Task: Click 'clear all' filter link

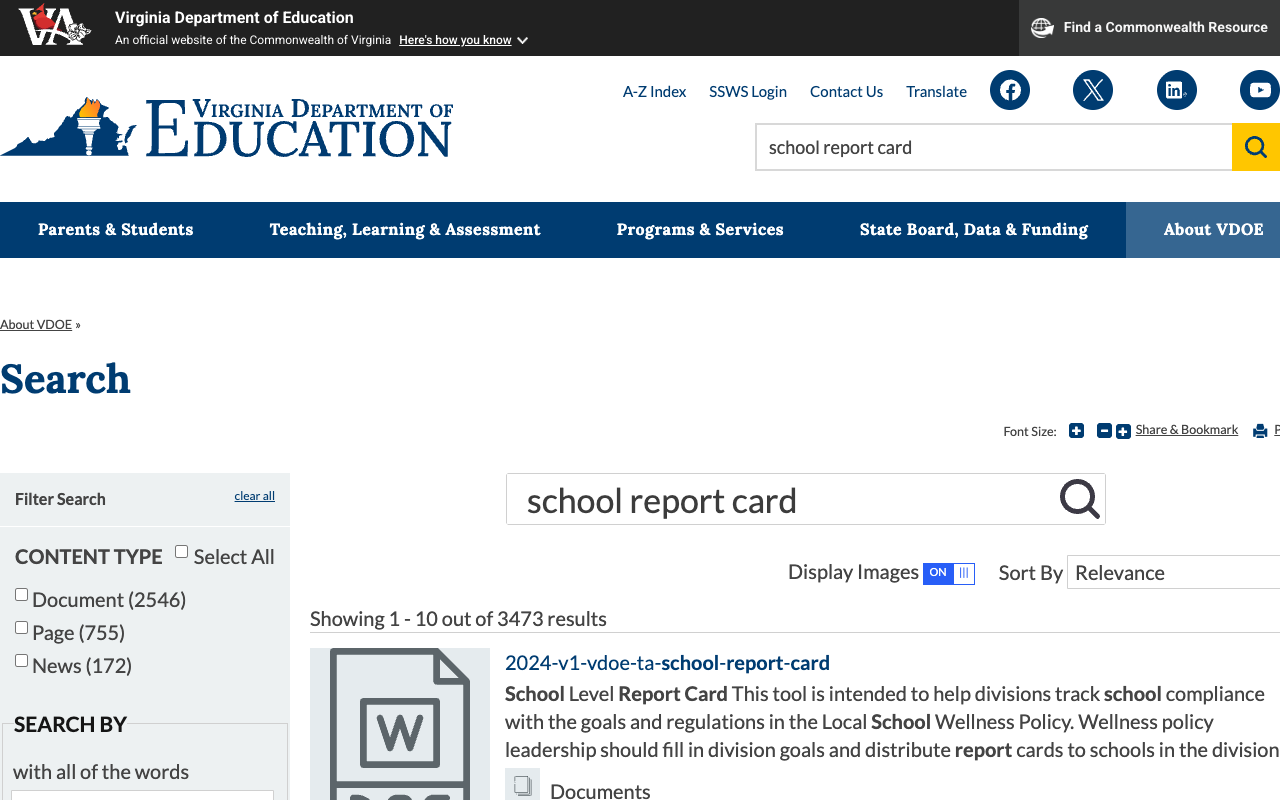Action: tap(255, 496)
